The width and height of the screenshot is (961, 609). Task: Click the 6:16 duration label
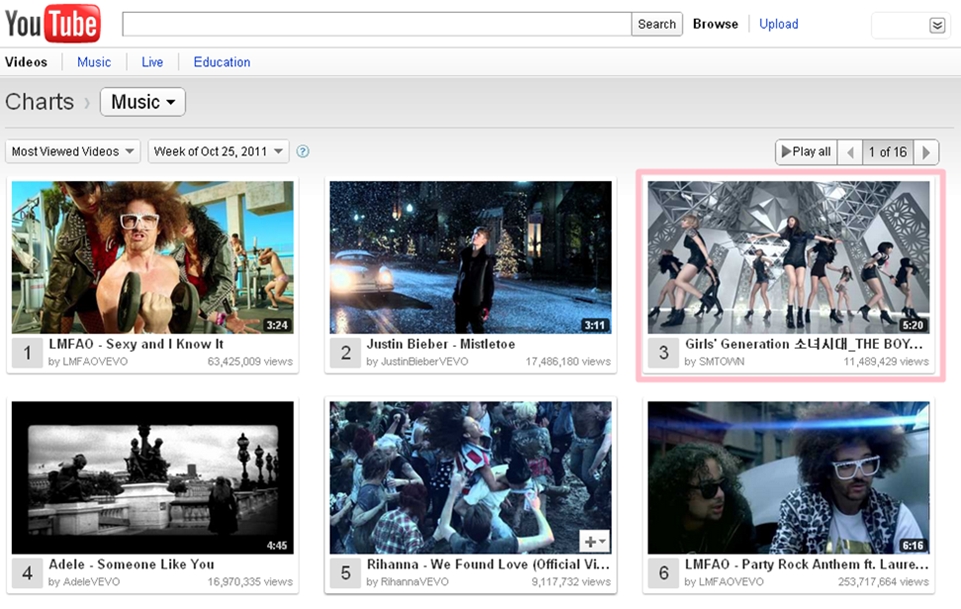tap(913, 545)
